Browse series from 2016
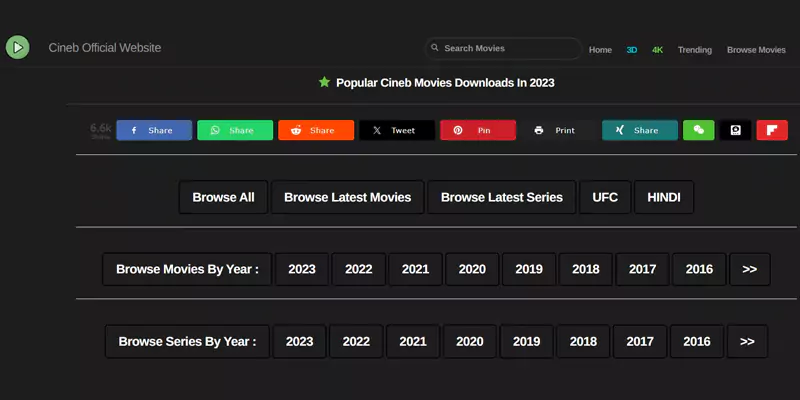 (696, 341)
